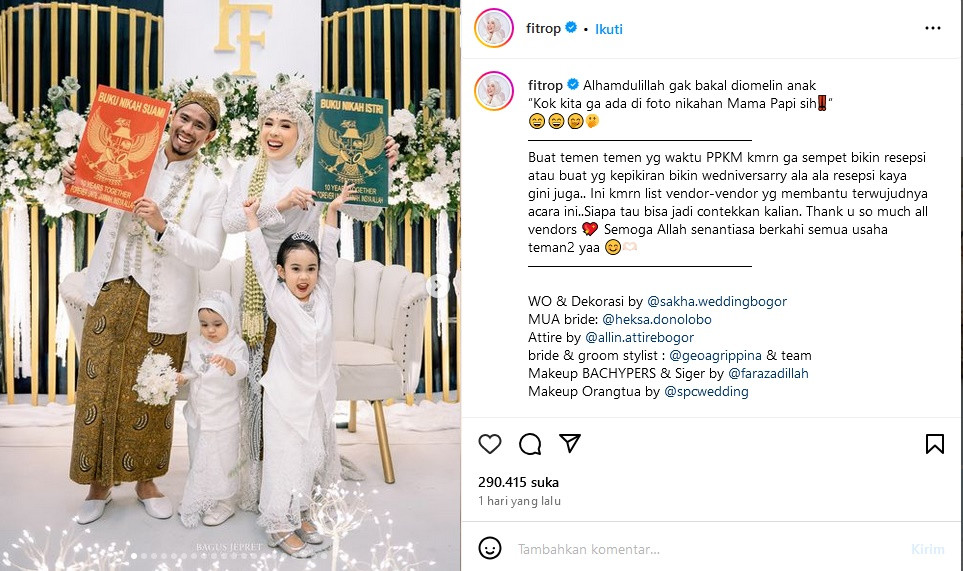The height and width of the screenshot is (571, 963).
Task: Open the @farazadillah profile link
Action: point(768,373)
